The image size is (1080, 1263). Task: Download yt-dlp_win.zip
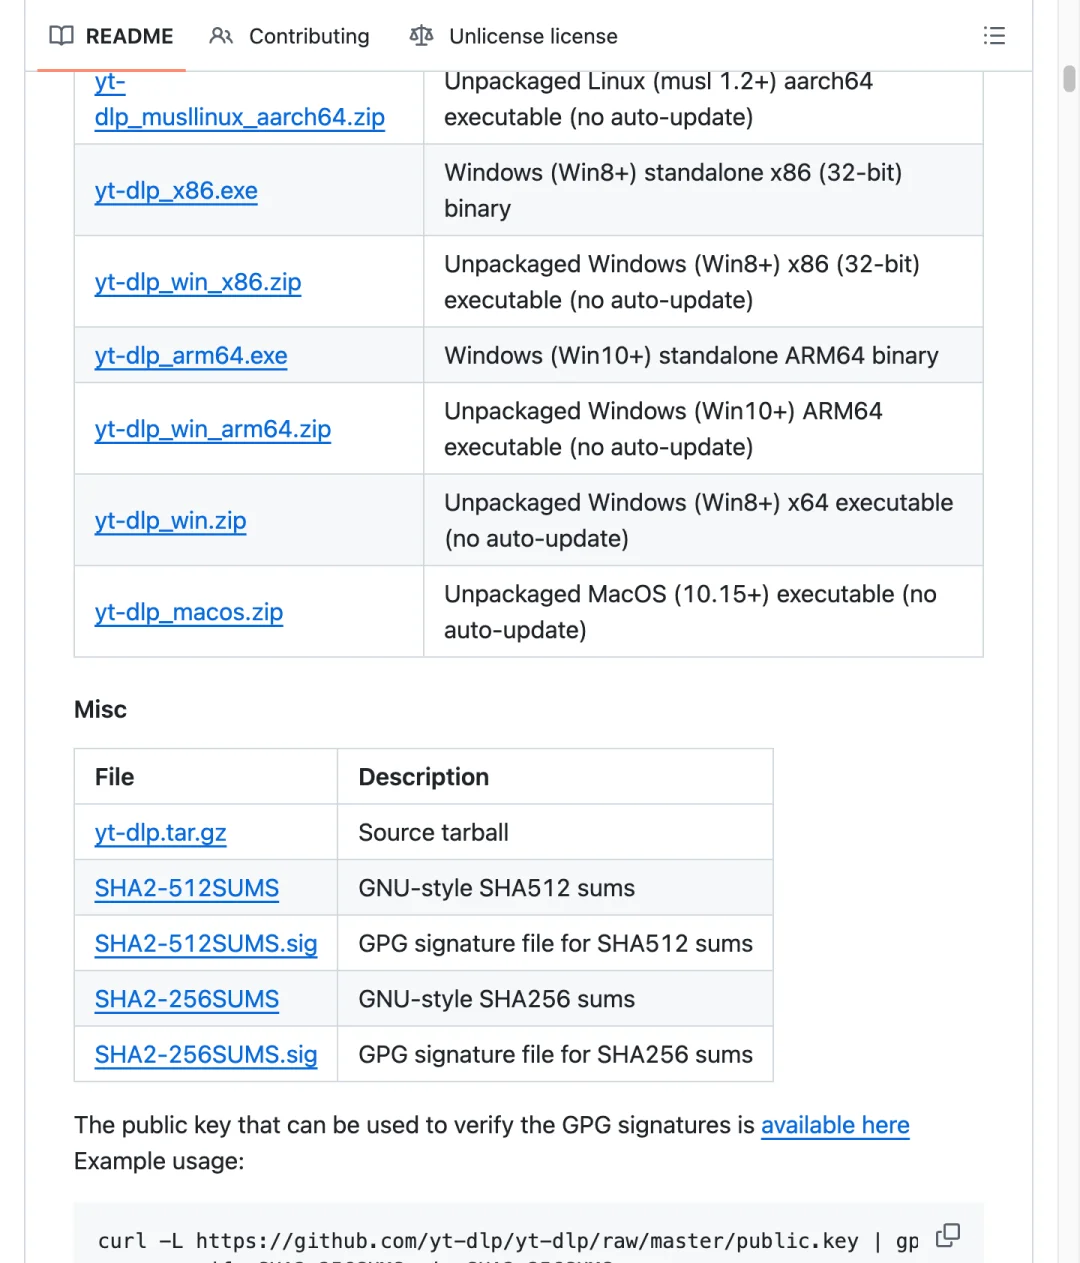point(170,521)
